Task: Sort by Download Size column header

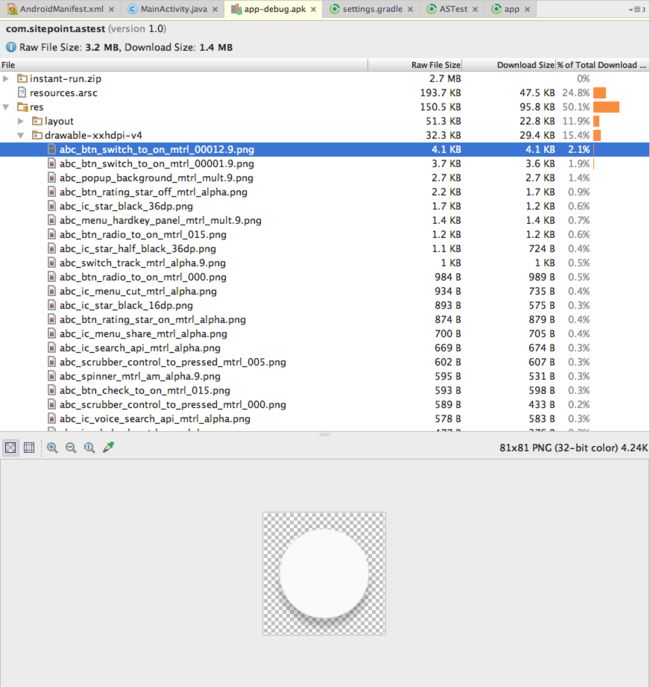Action: [x=509, y=65]
